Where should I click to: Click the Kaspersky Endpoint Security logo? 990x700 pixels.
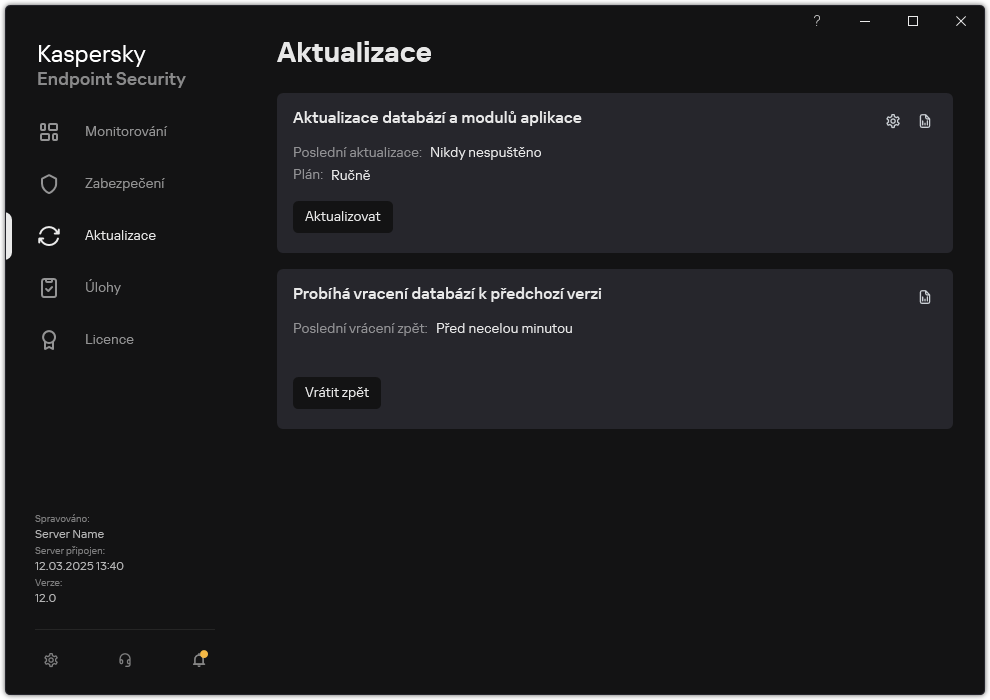[x=111, y=66]
